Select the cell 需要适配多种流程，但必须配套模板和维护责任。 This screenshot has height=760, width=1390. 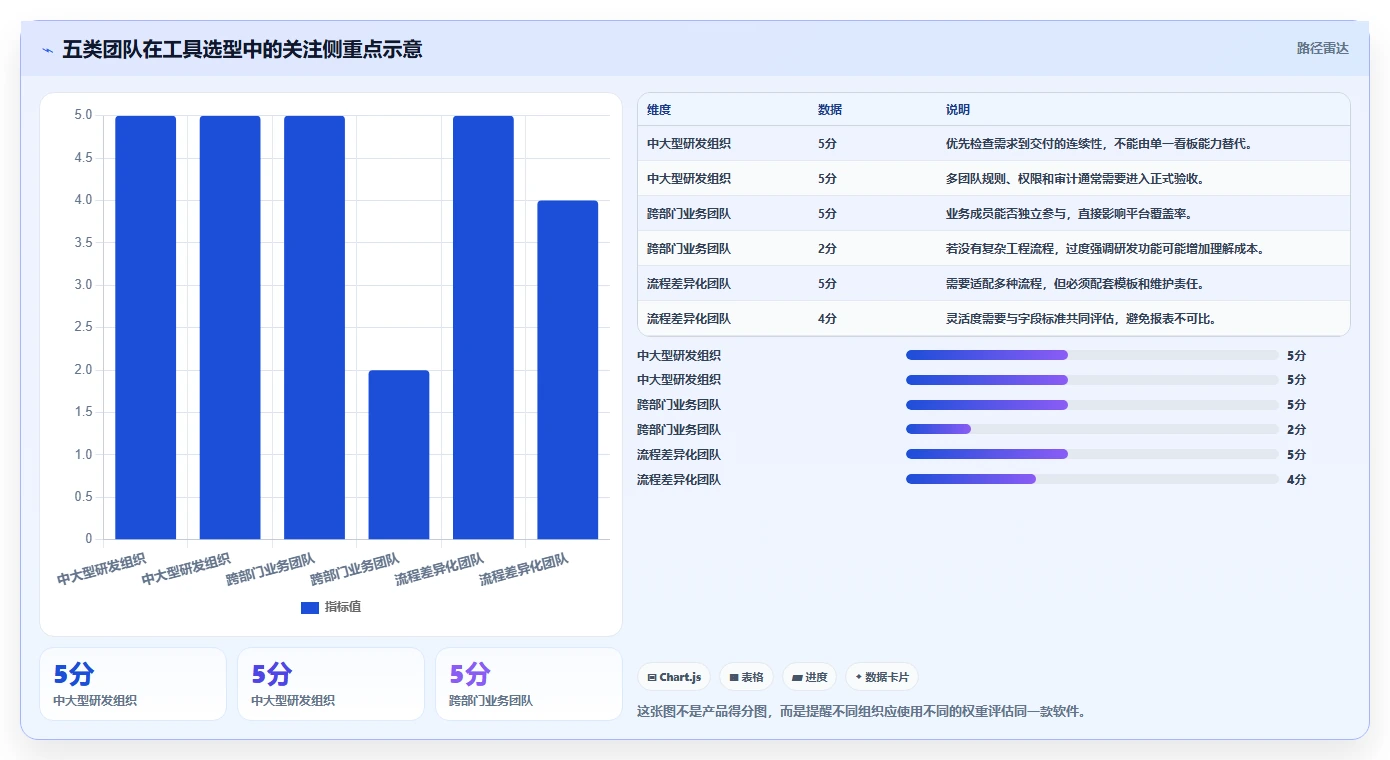point(1075,284)
